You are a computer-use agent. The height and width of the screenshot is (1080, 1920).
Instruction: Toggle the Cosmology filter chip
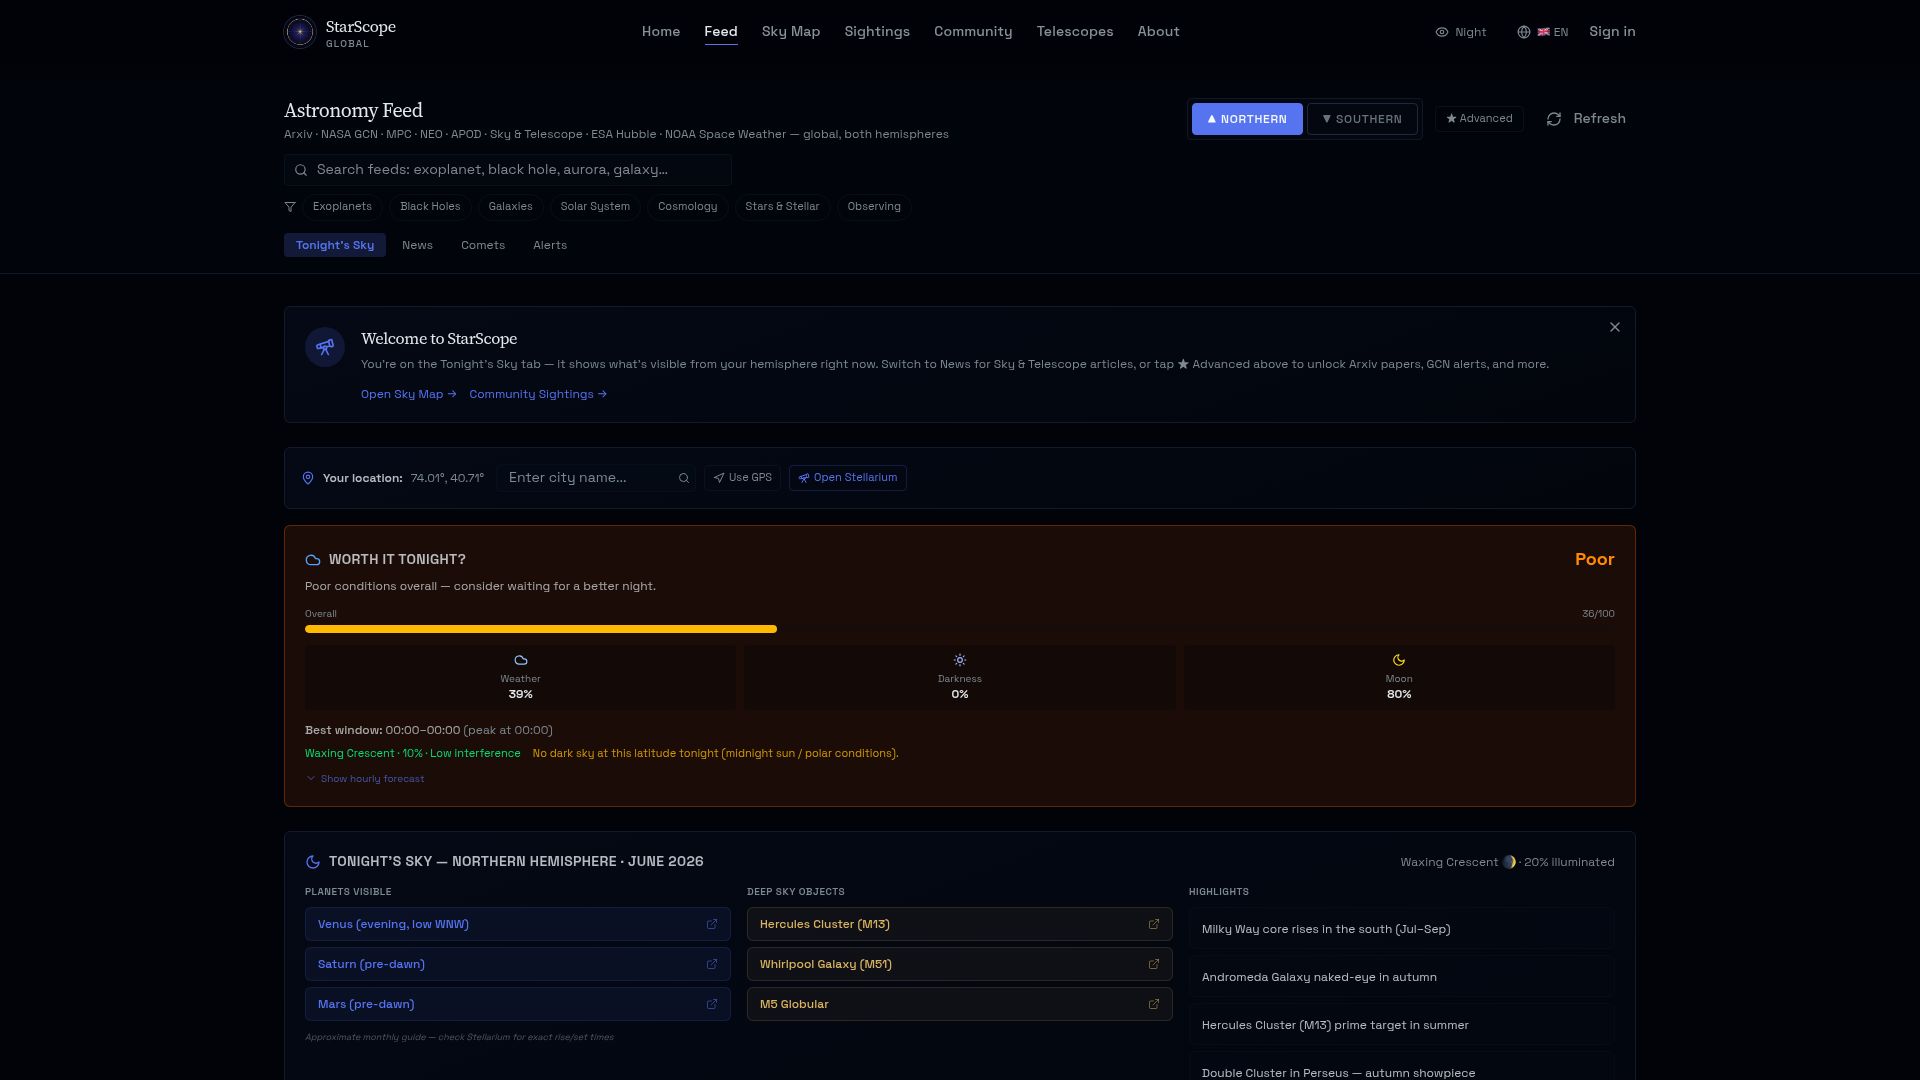[687, 207]
